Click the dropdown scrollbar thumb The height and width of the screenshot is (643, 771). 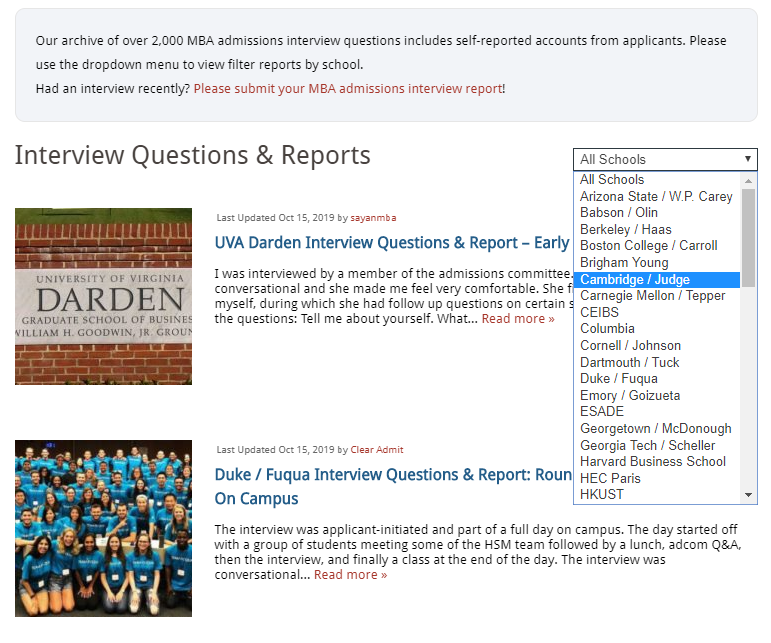click(x=748, y=238)
